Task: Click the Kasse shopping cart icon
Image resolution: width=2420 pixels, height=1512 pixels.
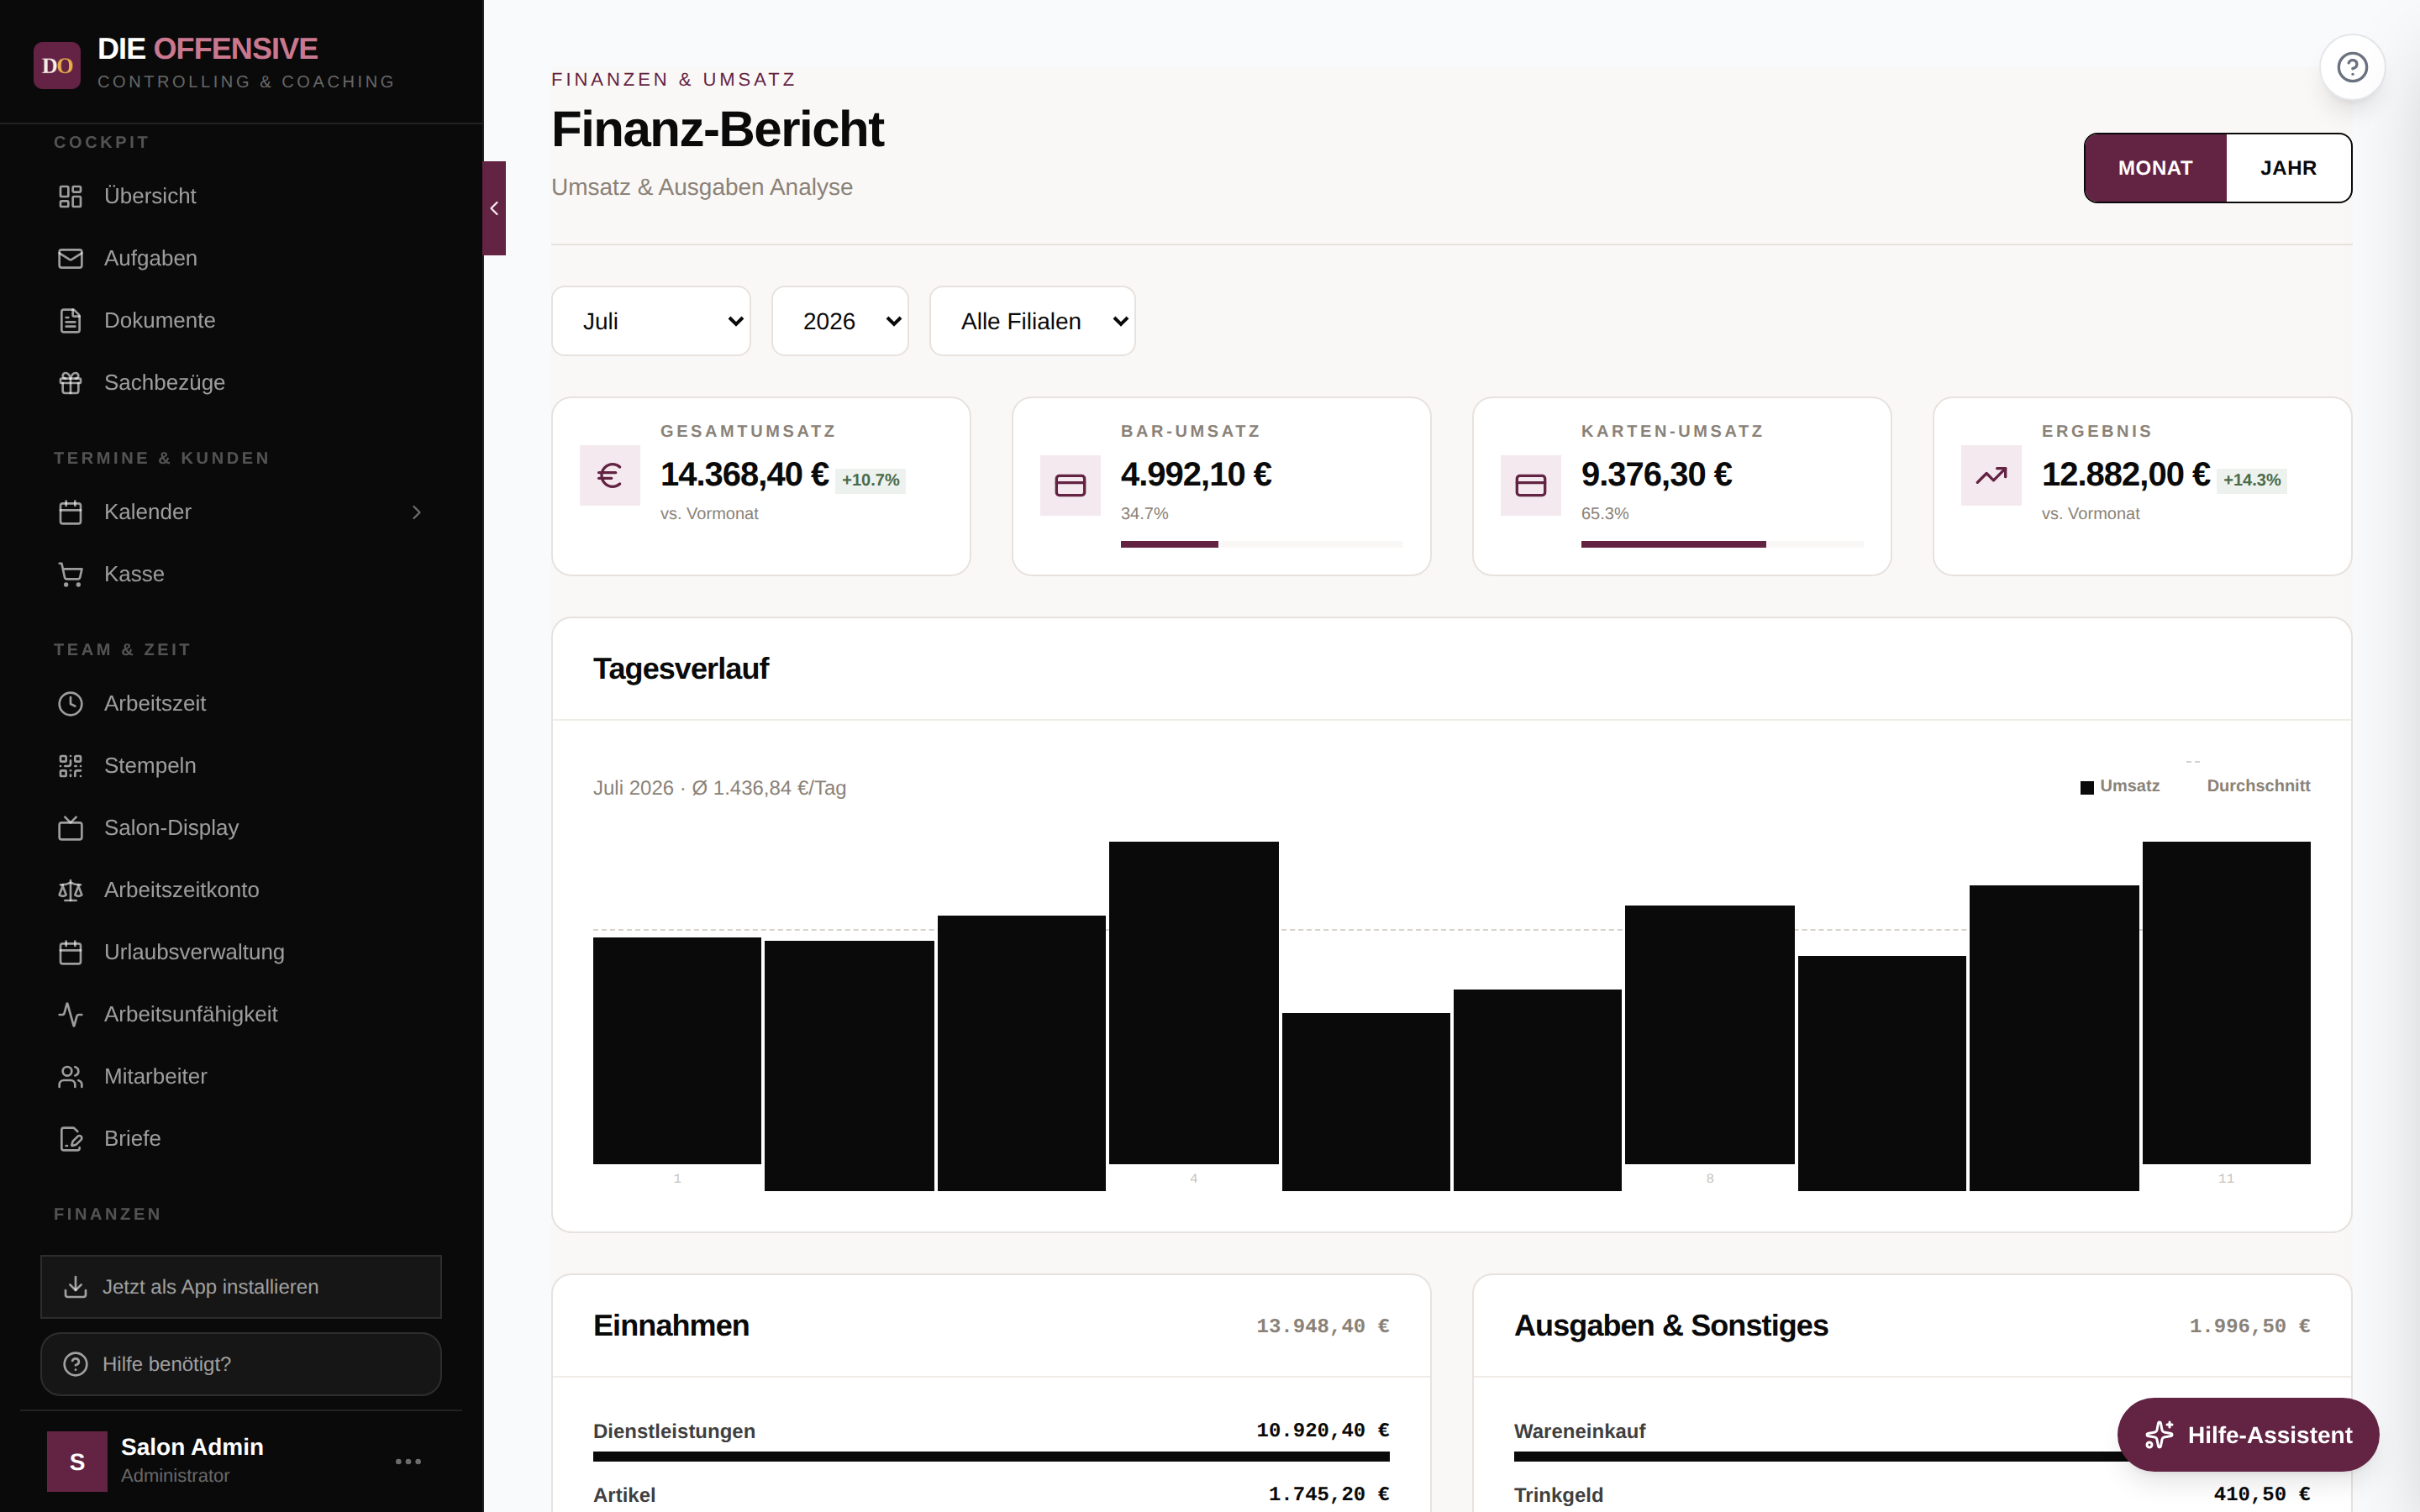Action: [x=70, y=574]
